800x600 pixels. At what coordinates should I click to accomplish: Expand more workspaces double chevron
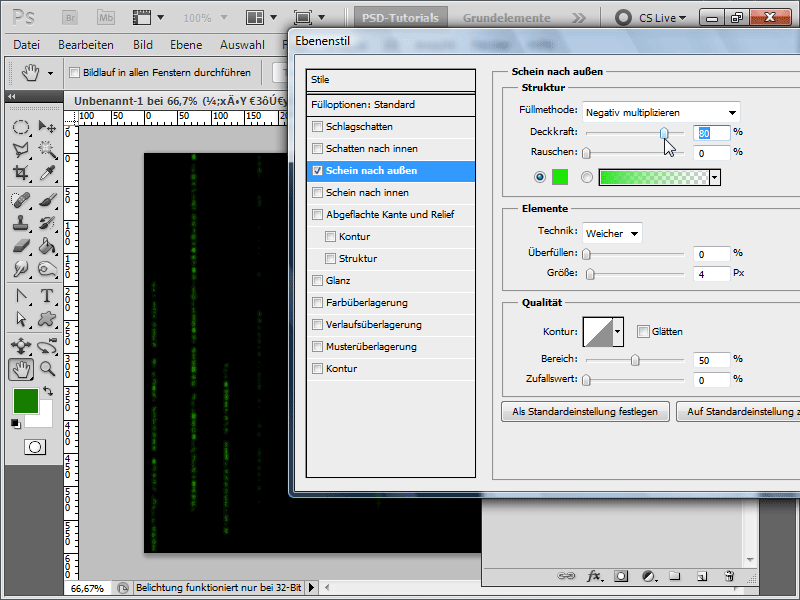coord(579,18)
